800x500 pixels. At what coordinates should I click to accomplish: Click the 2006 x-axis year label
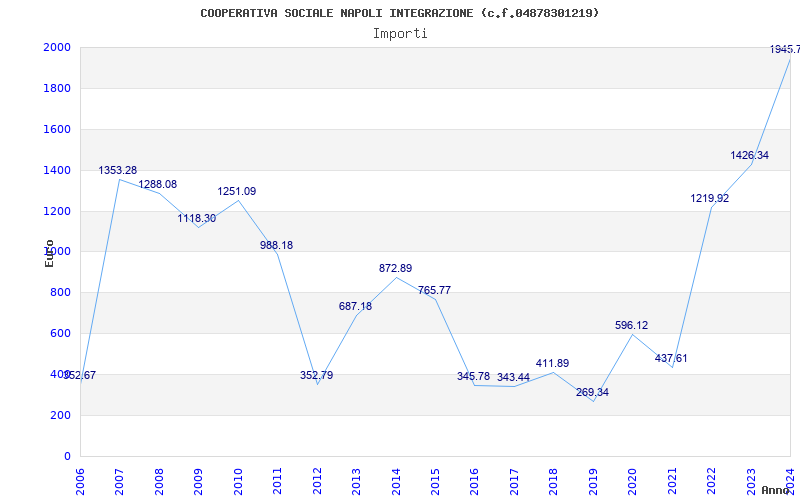click(x=80, y=481)
